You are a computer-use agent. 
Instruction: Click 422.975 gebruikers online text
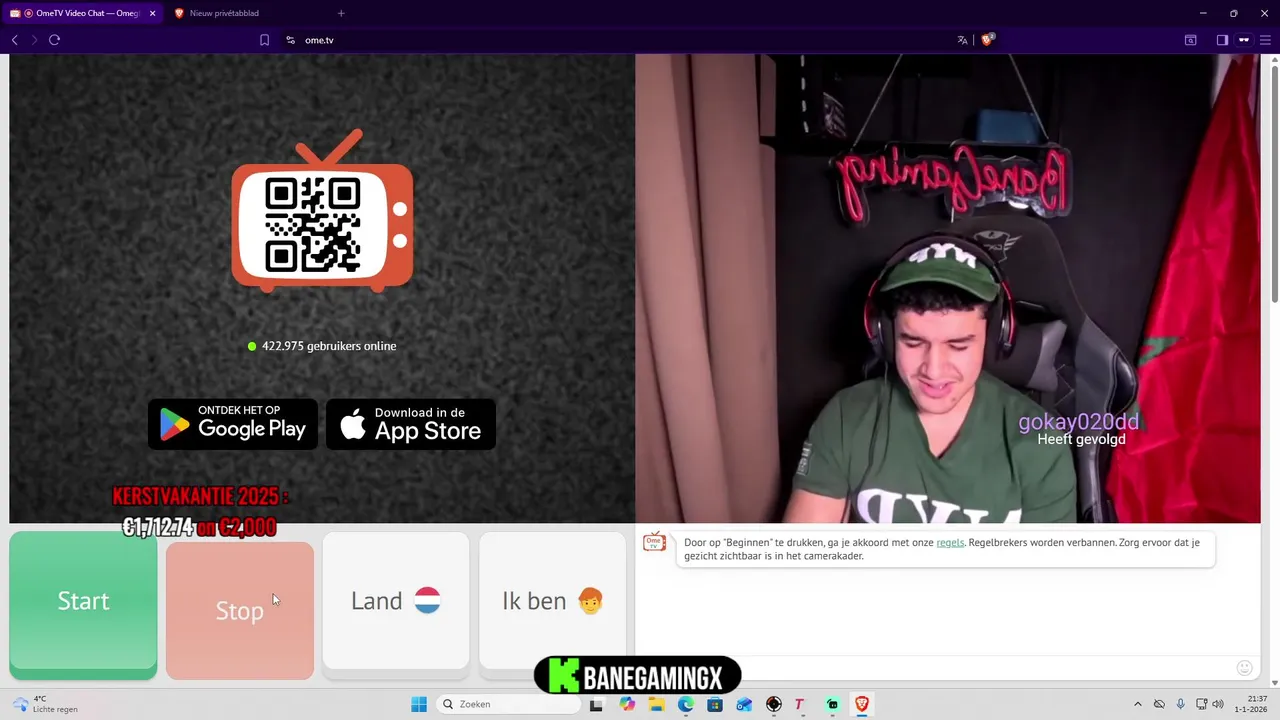click(329, 346)
